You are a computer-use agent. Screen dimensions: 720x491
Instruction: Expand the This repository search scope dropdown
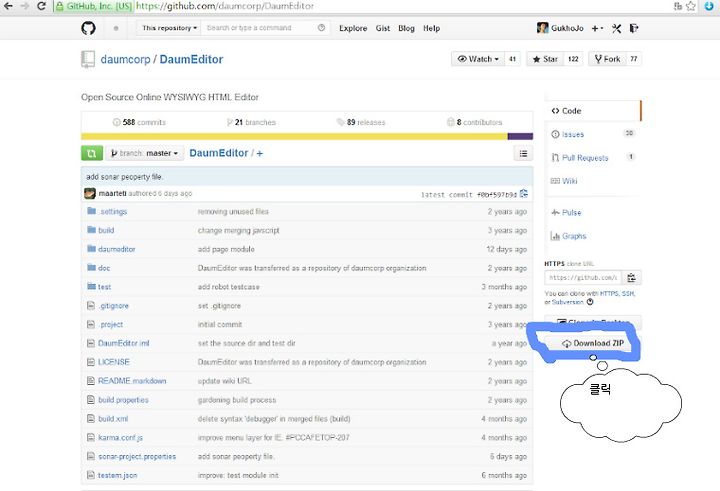pos(169,28)
